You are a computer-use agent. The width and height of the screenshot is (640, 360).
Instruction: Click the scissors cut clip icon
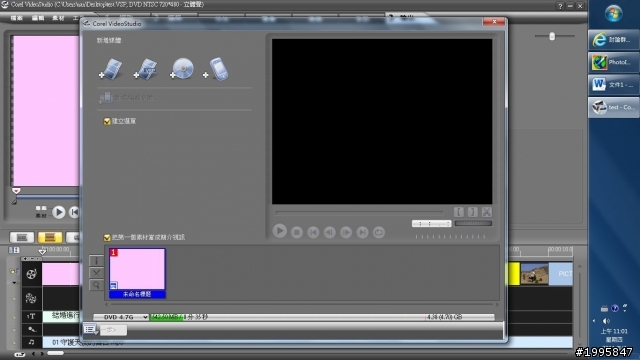pos(487,212)
